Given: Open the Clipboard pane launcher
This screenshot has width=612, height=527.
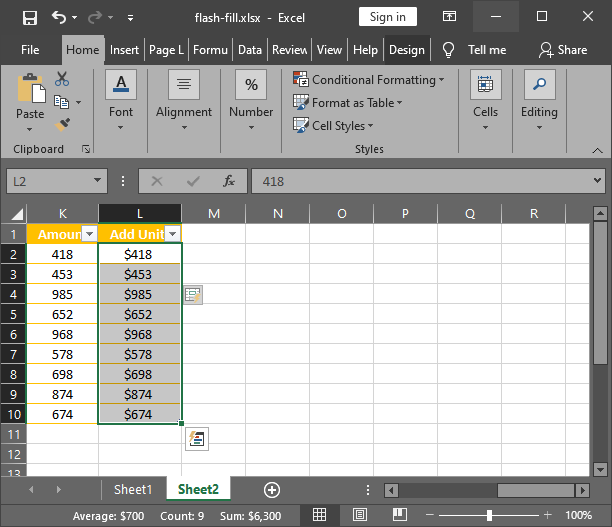Looking at the screenshot, I should (86, 149).
